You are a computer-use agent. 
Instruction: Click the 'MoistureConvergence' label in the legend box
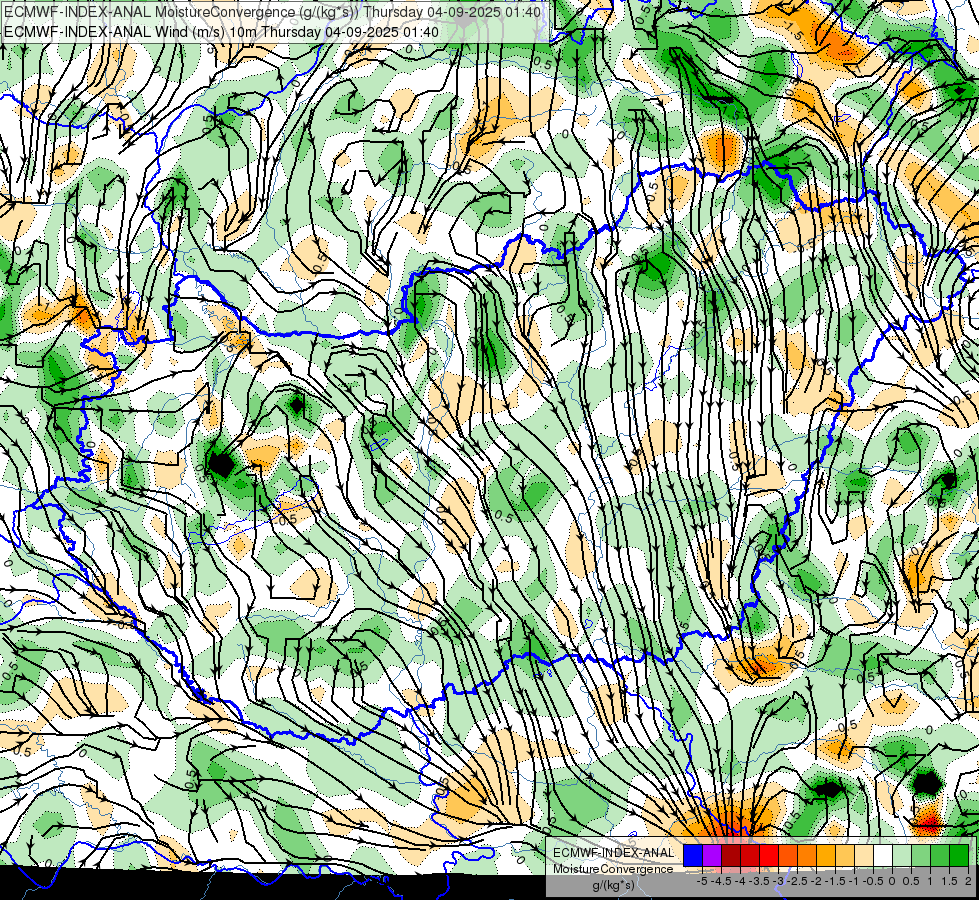pyautogui.click(x=613, y=869)
